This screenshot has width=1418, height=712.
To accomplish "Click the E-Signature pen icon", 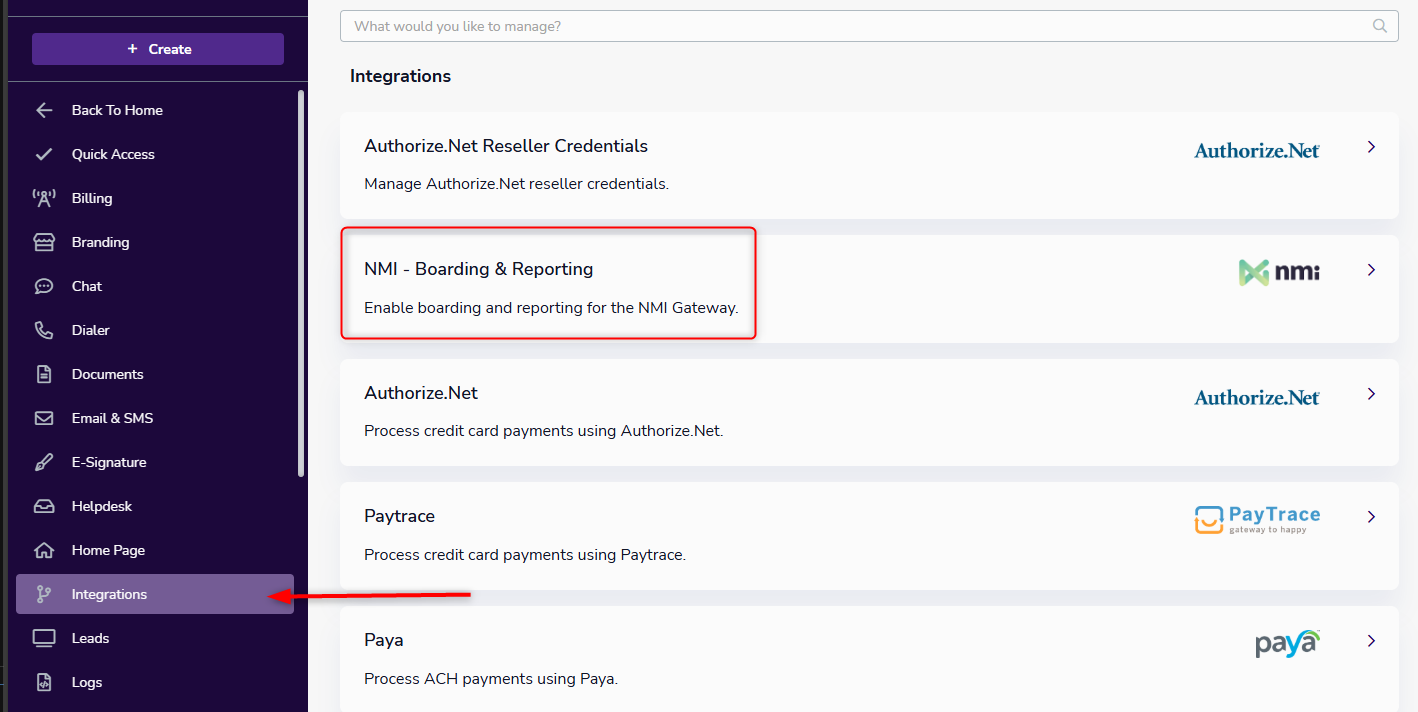I will click(x=44, y=462).
